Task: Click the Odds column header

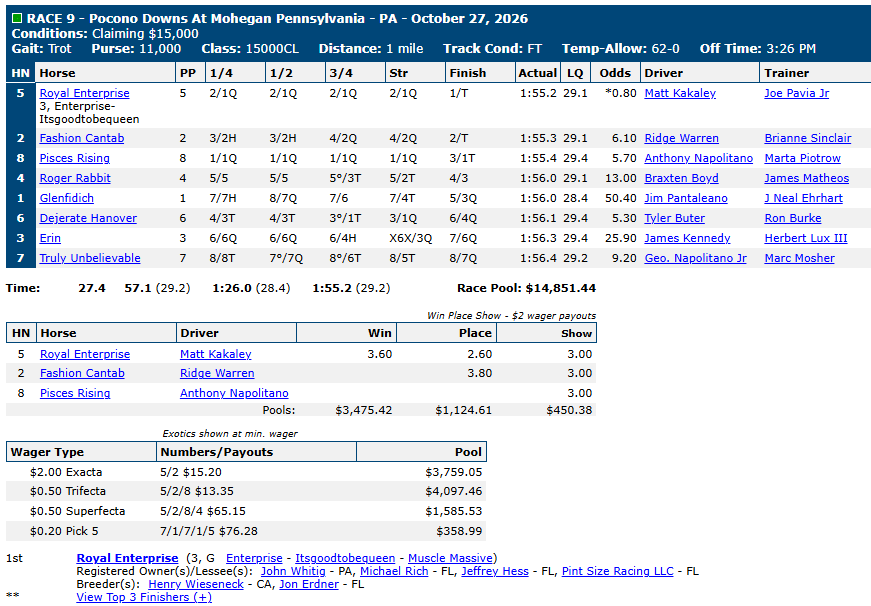Action: (x=615, y=73)
